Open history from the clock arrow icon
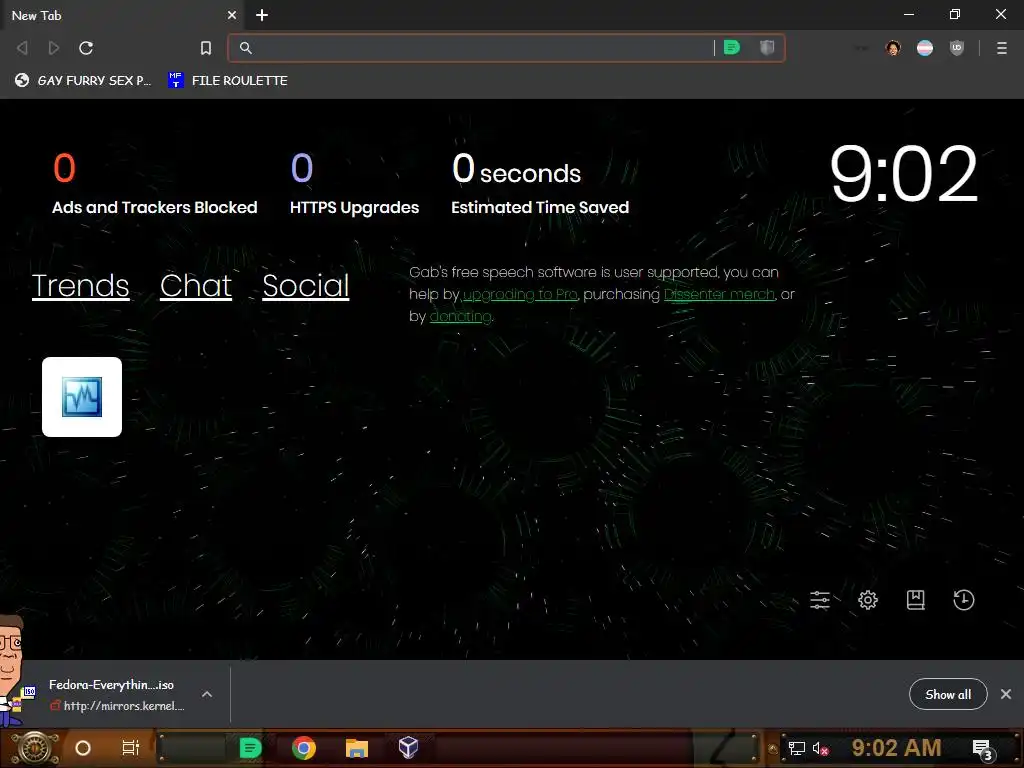The height and width of the screenshot is (768, 1024). [x=963, y=600]
